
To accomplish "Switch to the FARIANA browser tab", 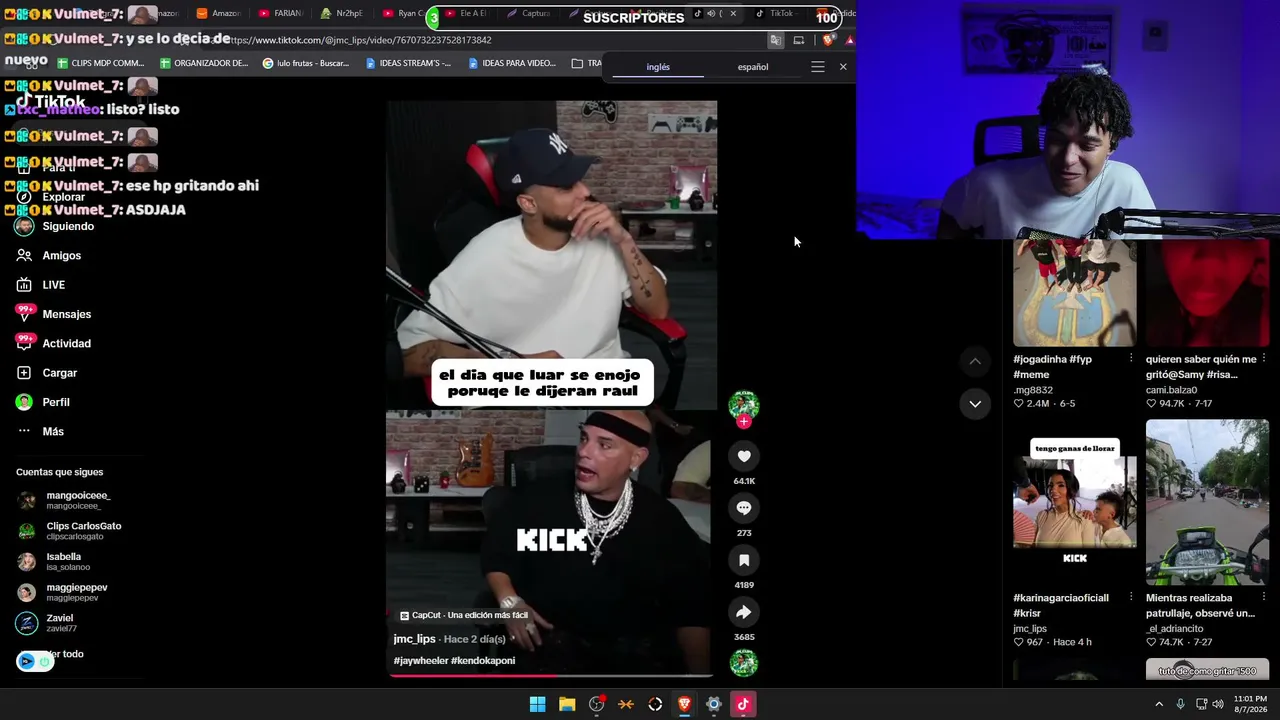I will coord(280,14).
